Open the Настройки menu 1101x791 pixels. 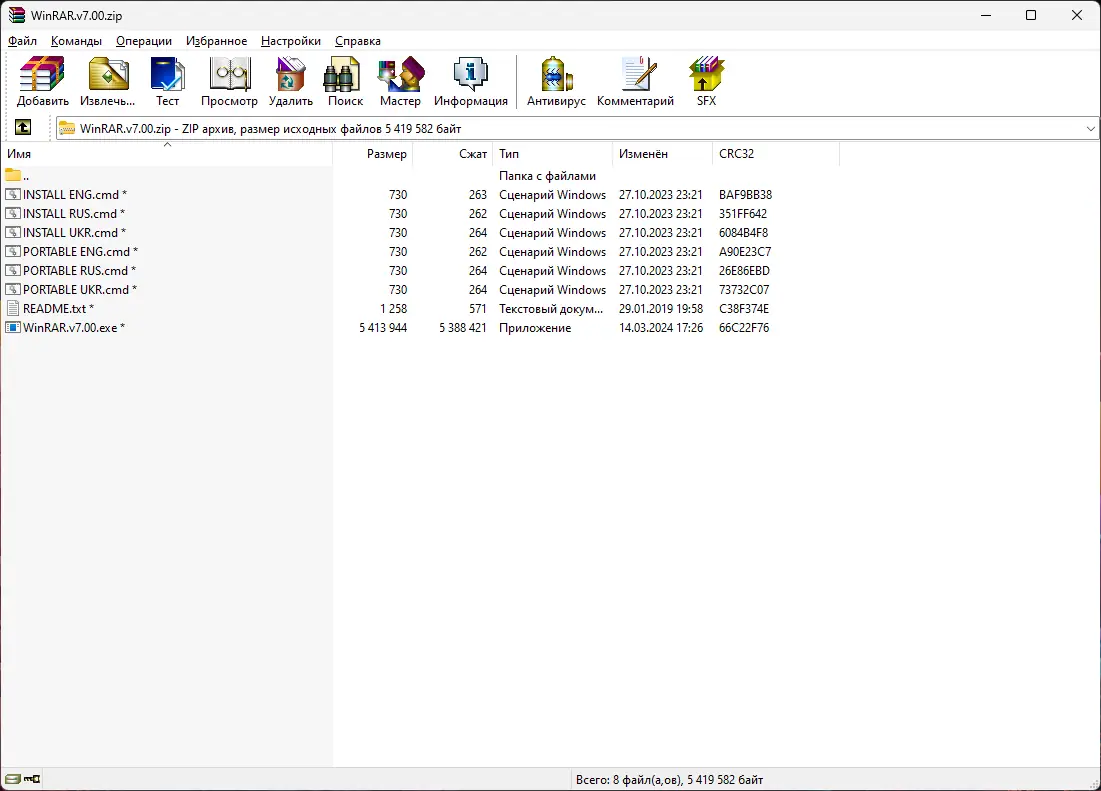click(x=291, y=41)
